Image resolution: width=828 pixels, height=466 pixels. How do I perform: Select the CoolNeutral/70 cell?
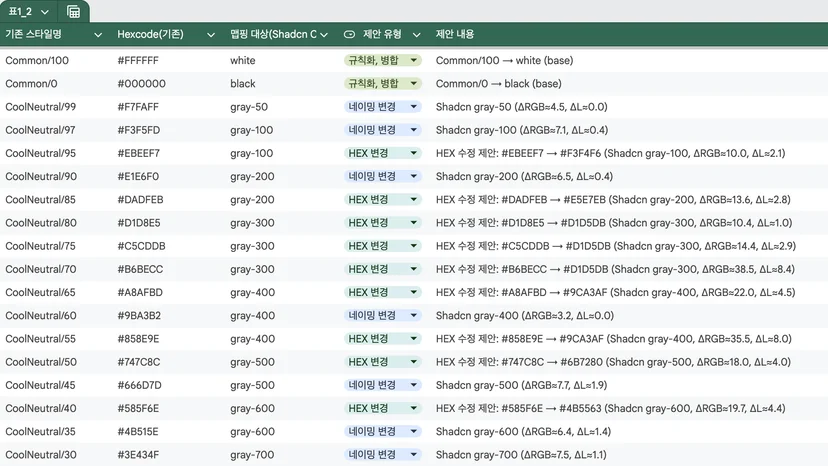click(x=41, y=269)
